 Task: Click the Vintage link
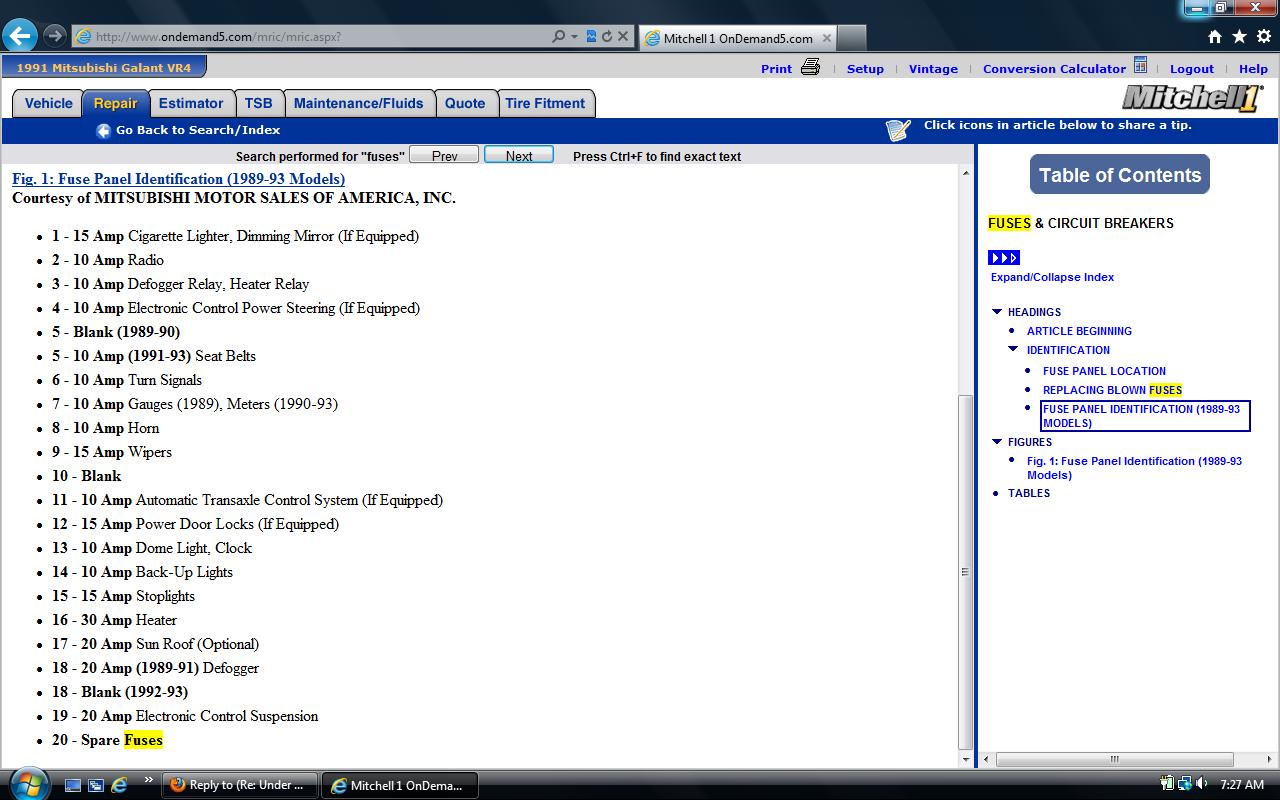point(933,69)
